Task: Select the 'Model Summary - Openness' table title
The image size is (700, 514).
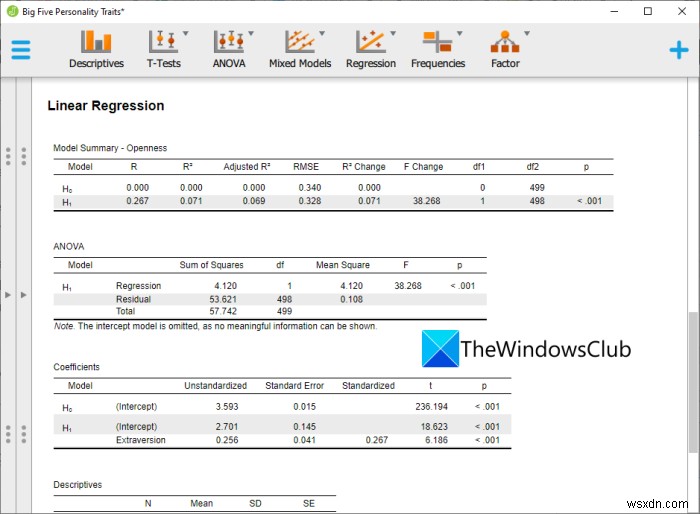Action: click(x=110, y=148)
